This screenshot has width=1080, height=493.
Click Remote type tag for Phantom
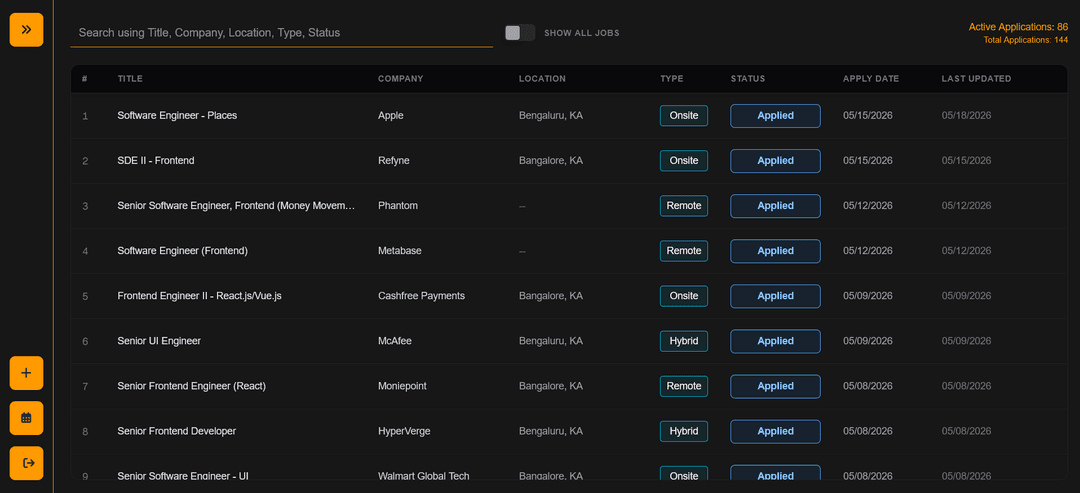coord(684,206)
